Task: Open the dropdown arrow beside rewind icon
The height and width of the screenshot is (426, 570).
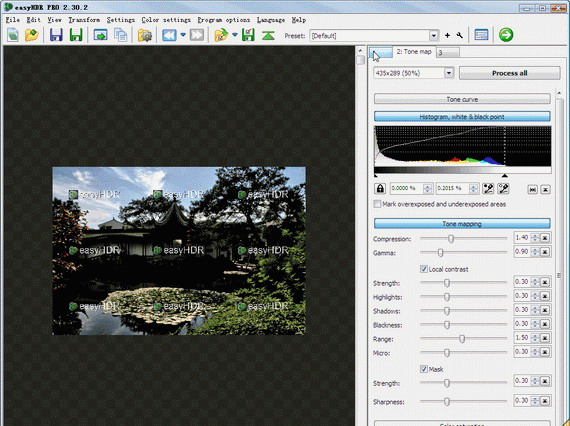Action: click(x=183, y=35)
